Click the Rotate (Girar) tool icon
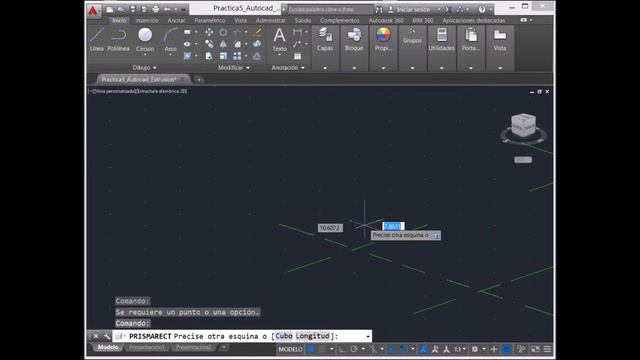This screenshot has width=640, height=360. [x=223, y=32]
